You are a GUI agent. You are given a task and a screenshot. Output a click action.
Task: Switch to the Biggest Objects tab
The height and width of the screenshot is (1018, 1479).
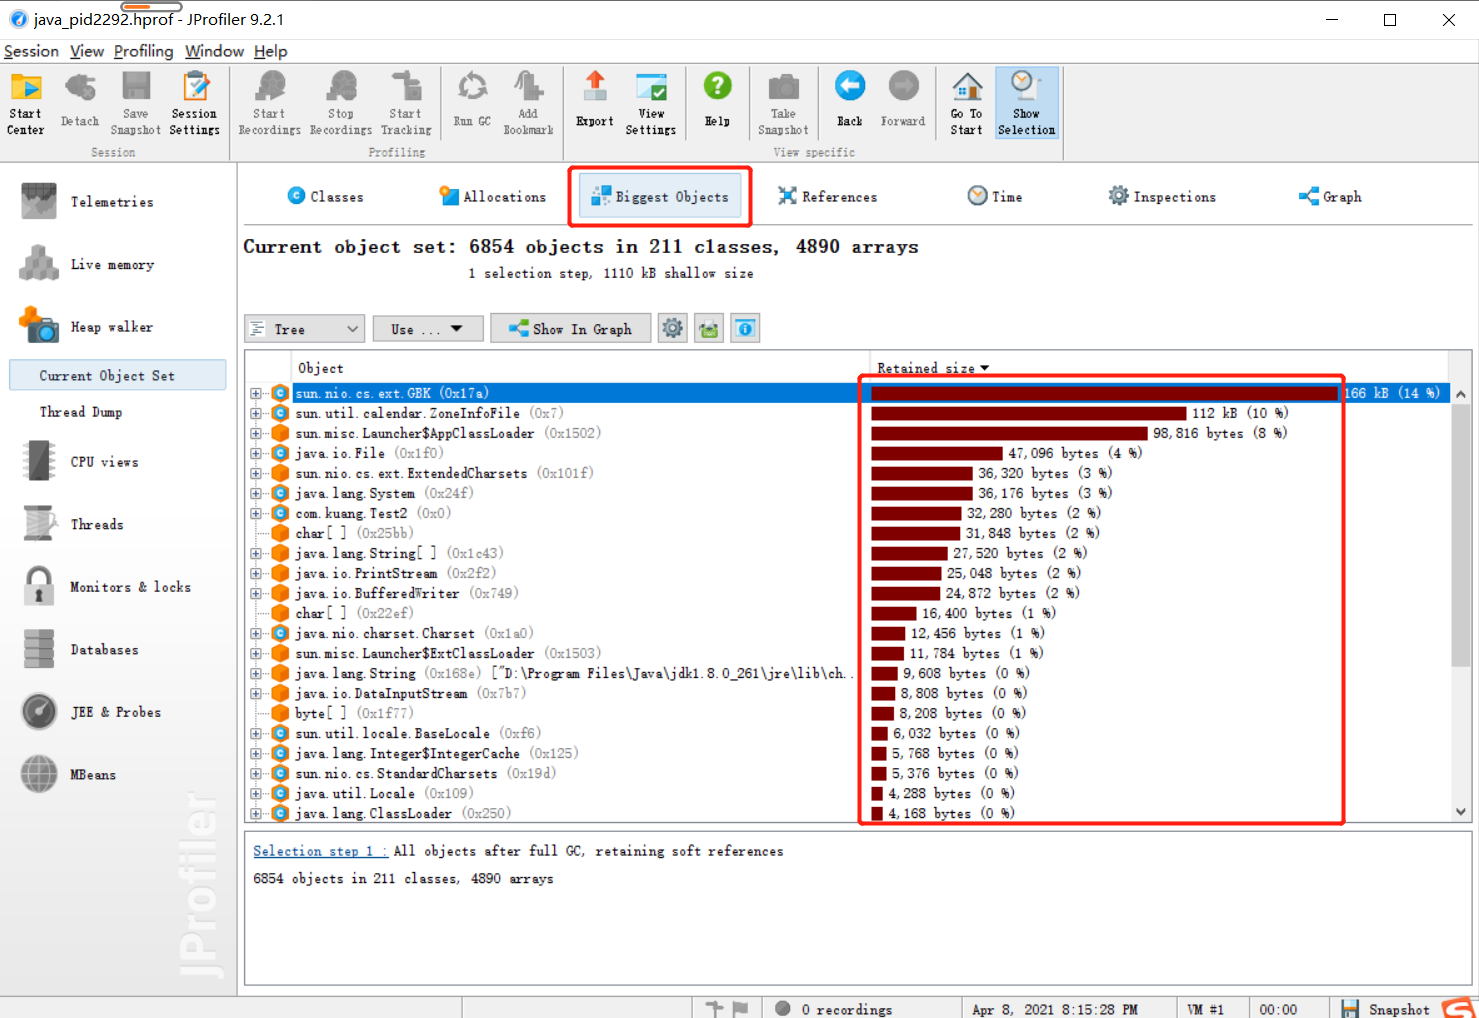(660, 197)
